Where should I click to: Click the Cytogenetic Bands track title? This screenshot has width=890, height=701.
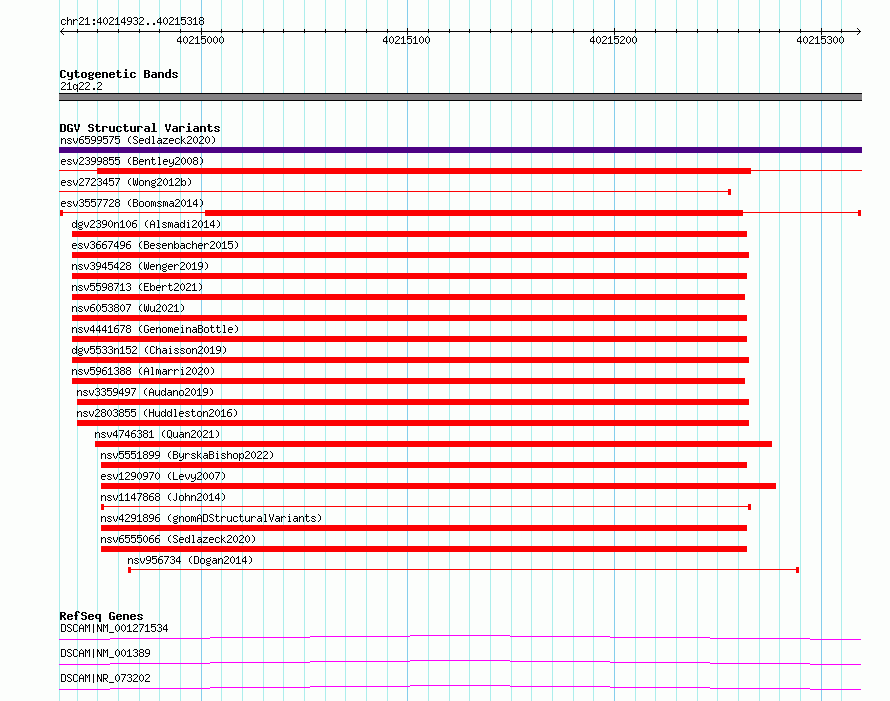[x=119, y=74]
